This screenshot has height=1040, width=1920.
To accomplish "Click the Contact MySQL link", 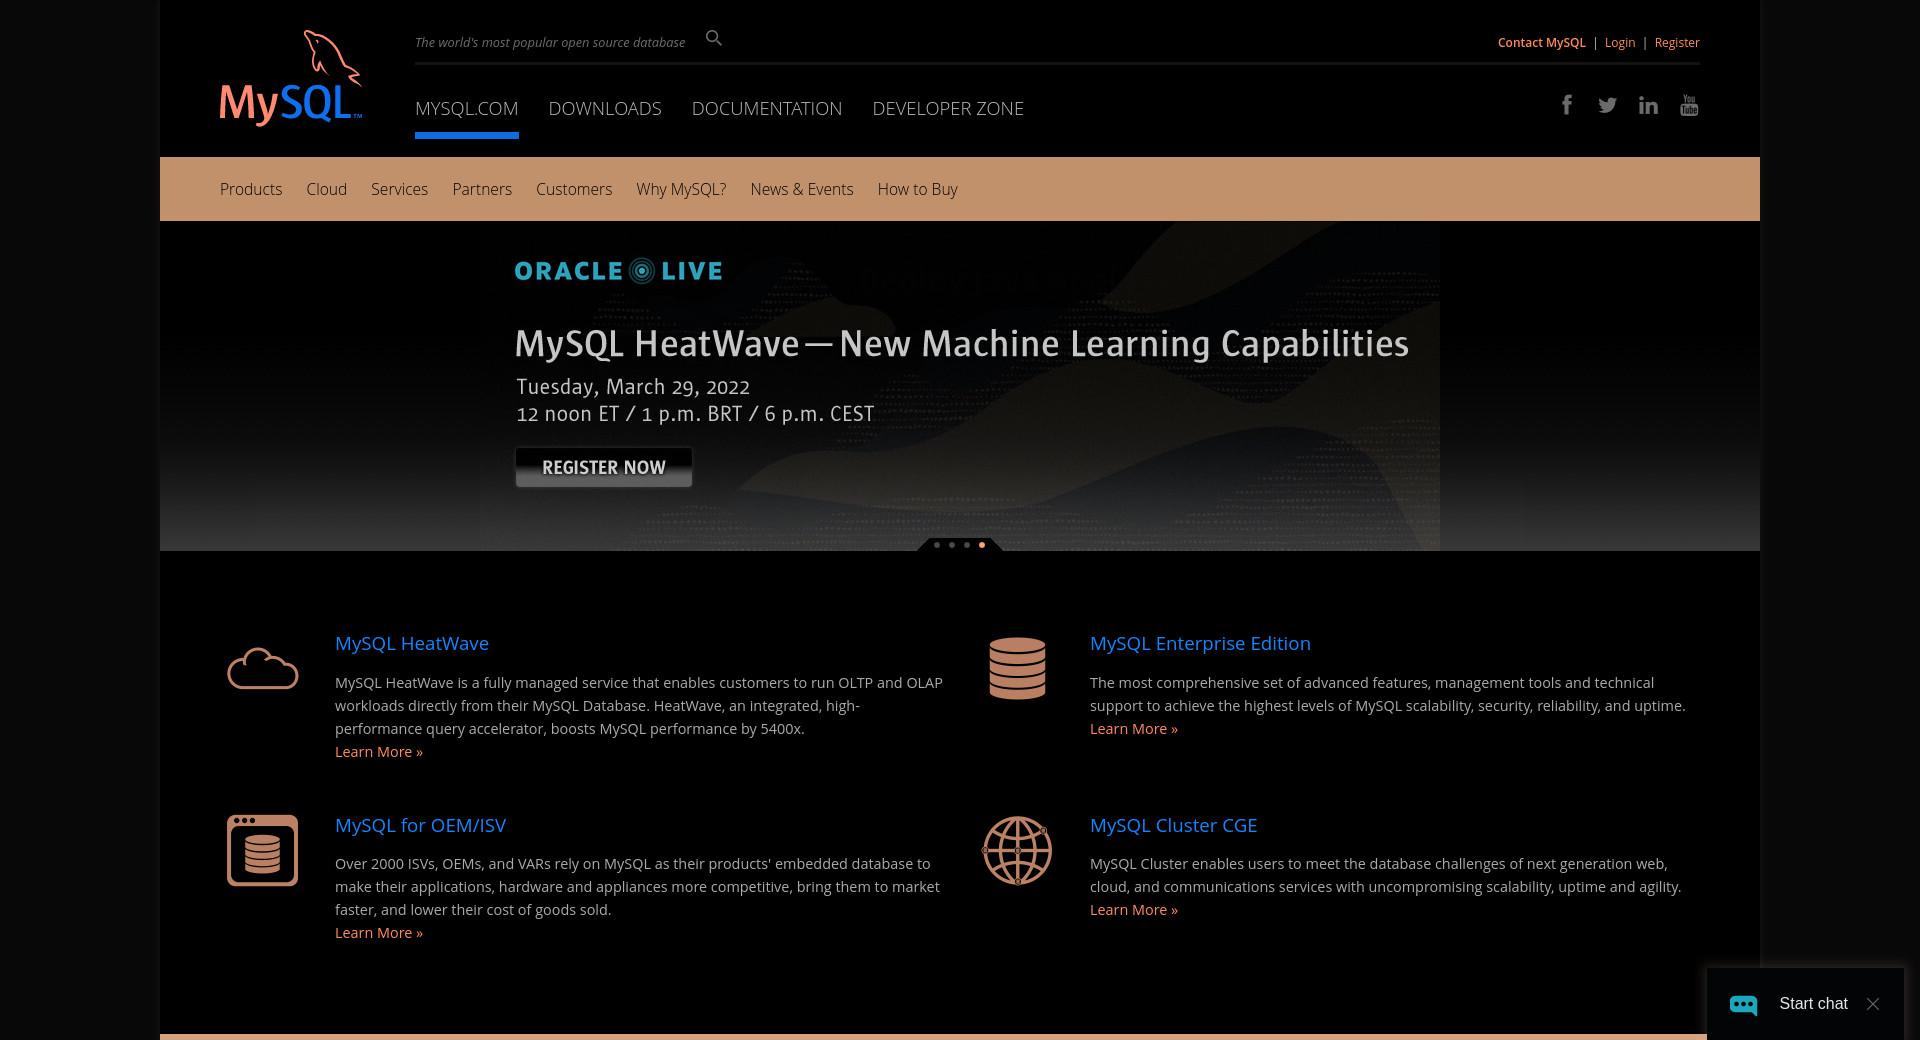I will tap(1541, 43).
